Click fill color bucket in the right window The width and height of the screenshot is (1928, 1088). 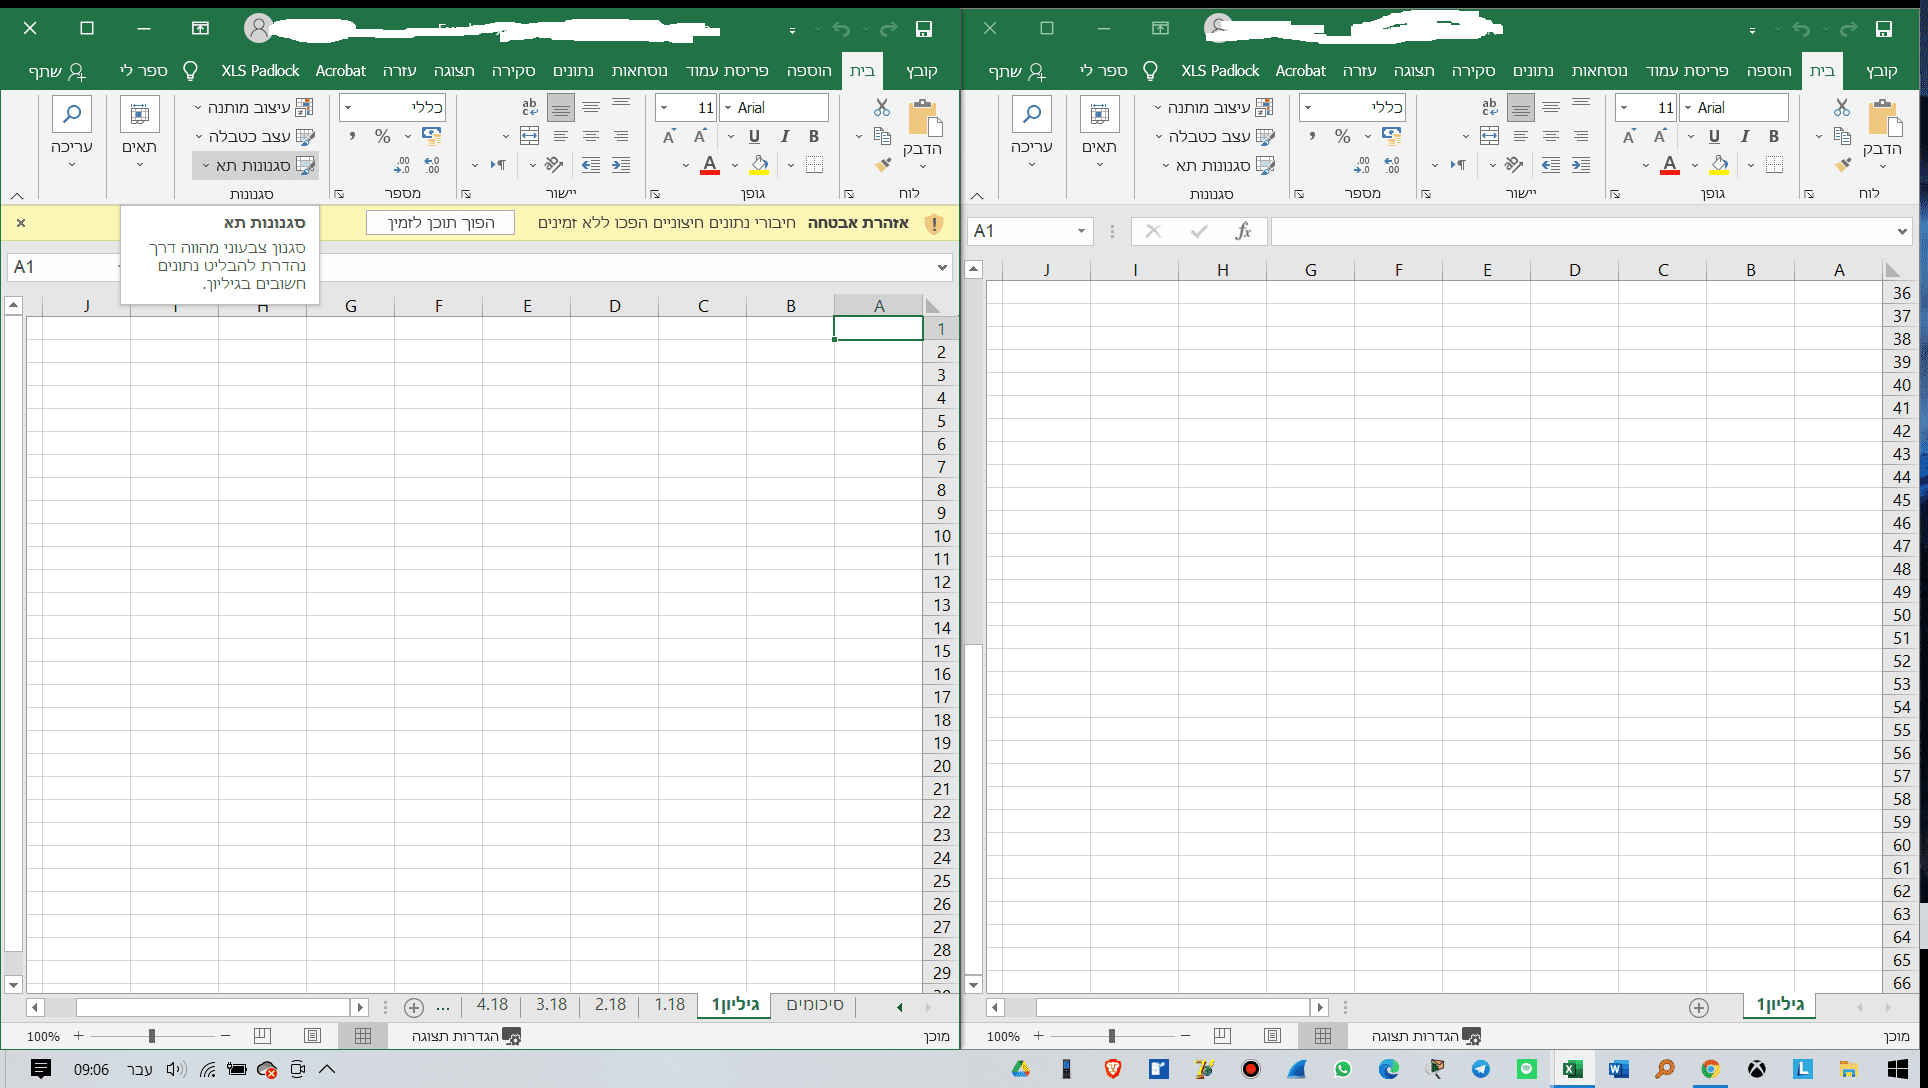tap(1719, 165)
